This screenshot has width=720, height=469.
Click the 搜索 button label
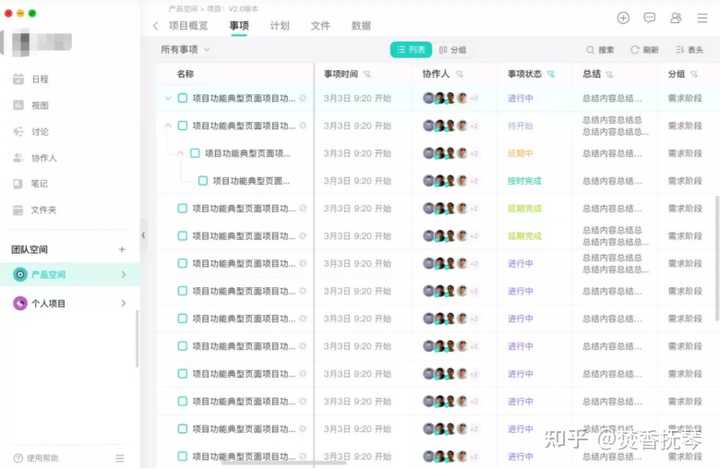click(x=606, y=50)
